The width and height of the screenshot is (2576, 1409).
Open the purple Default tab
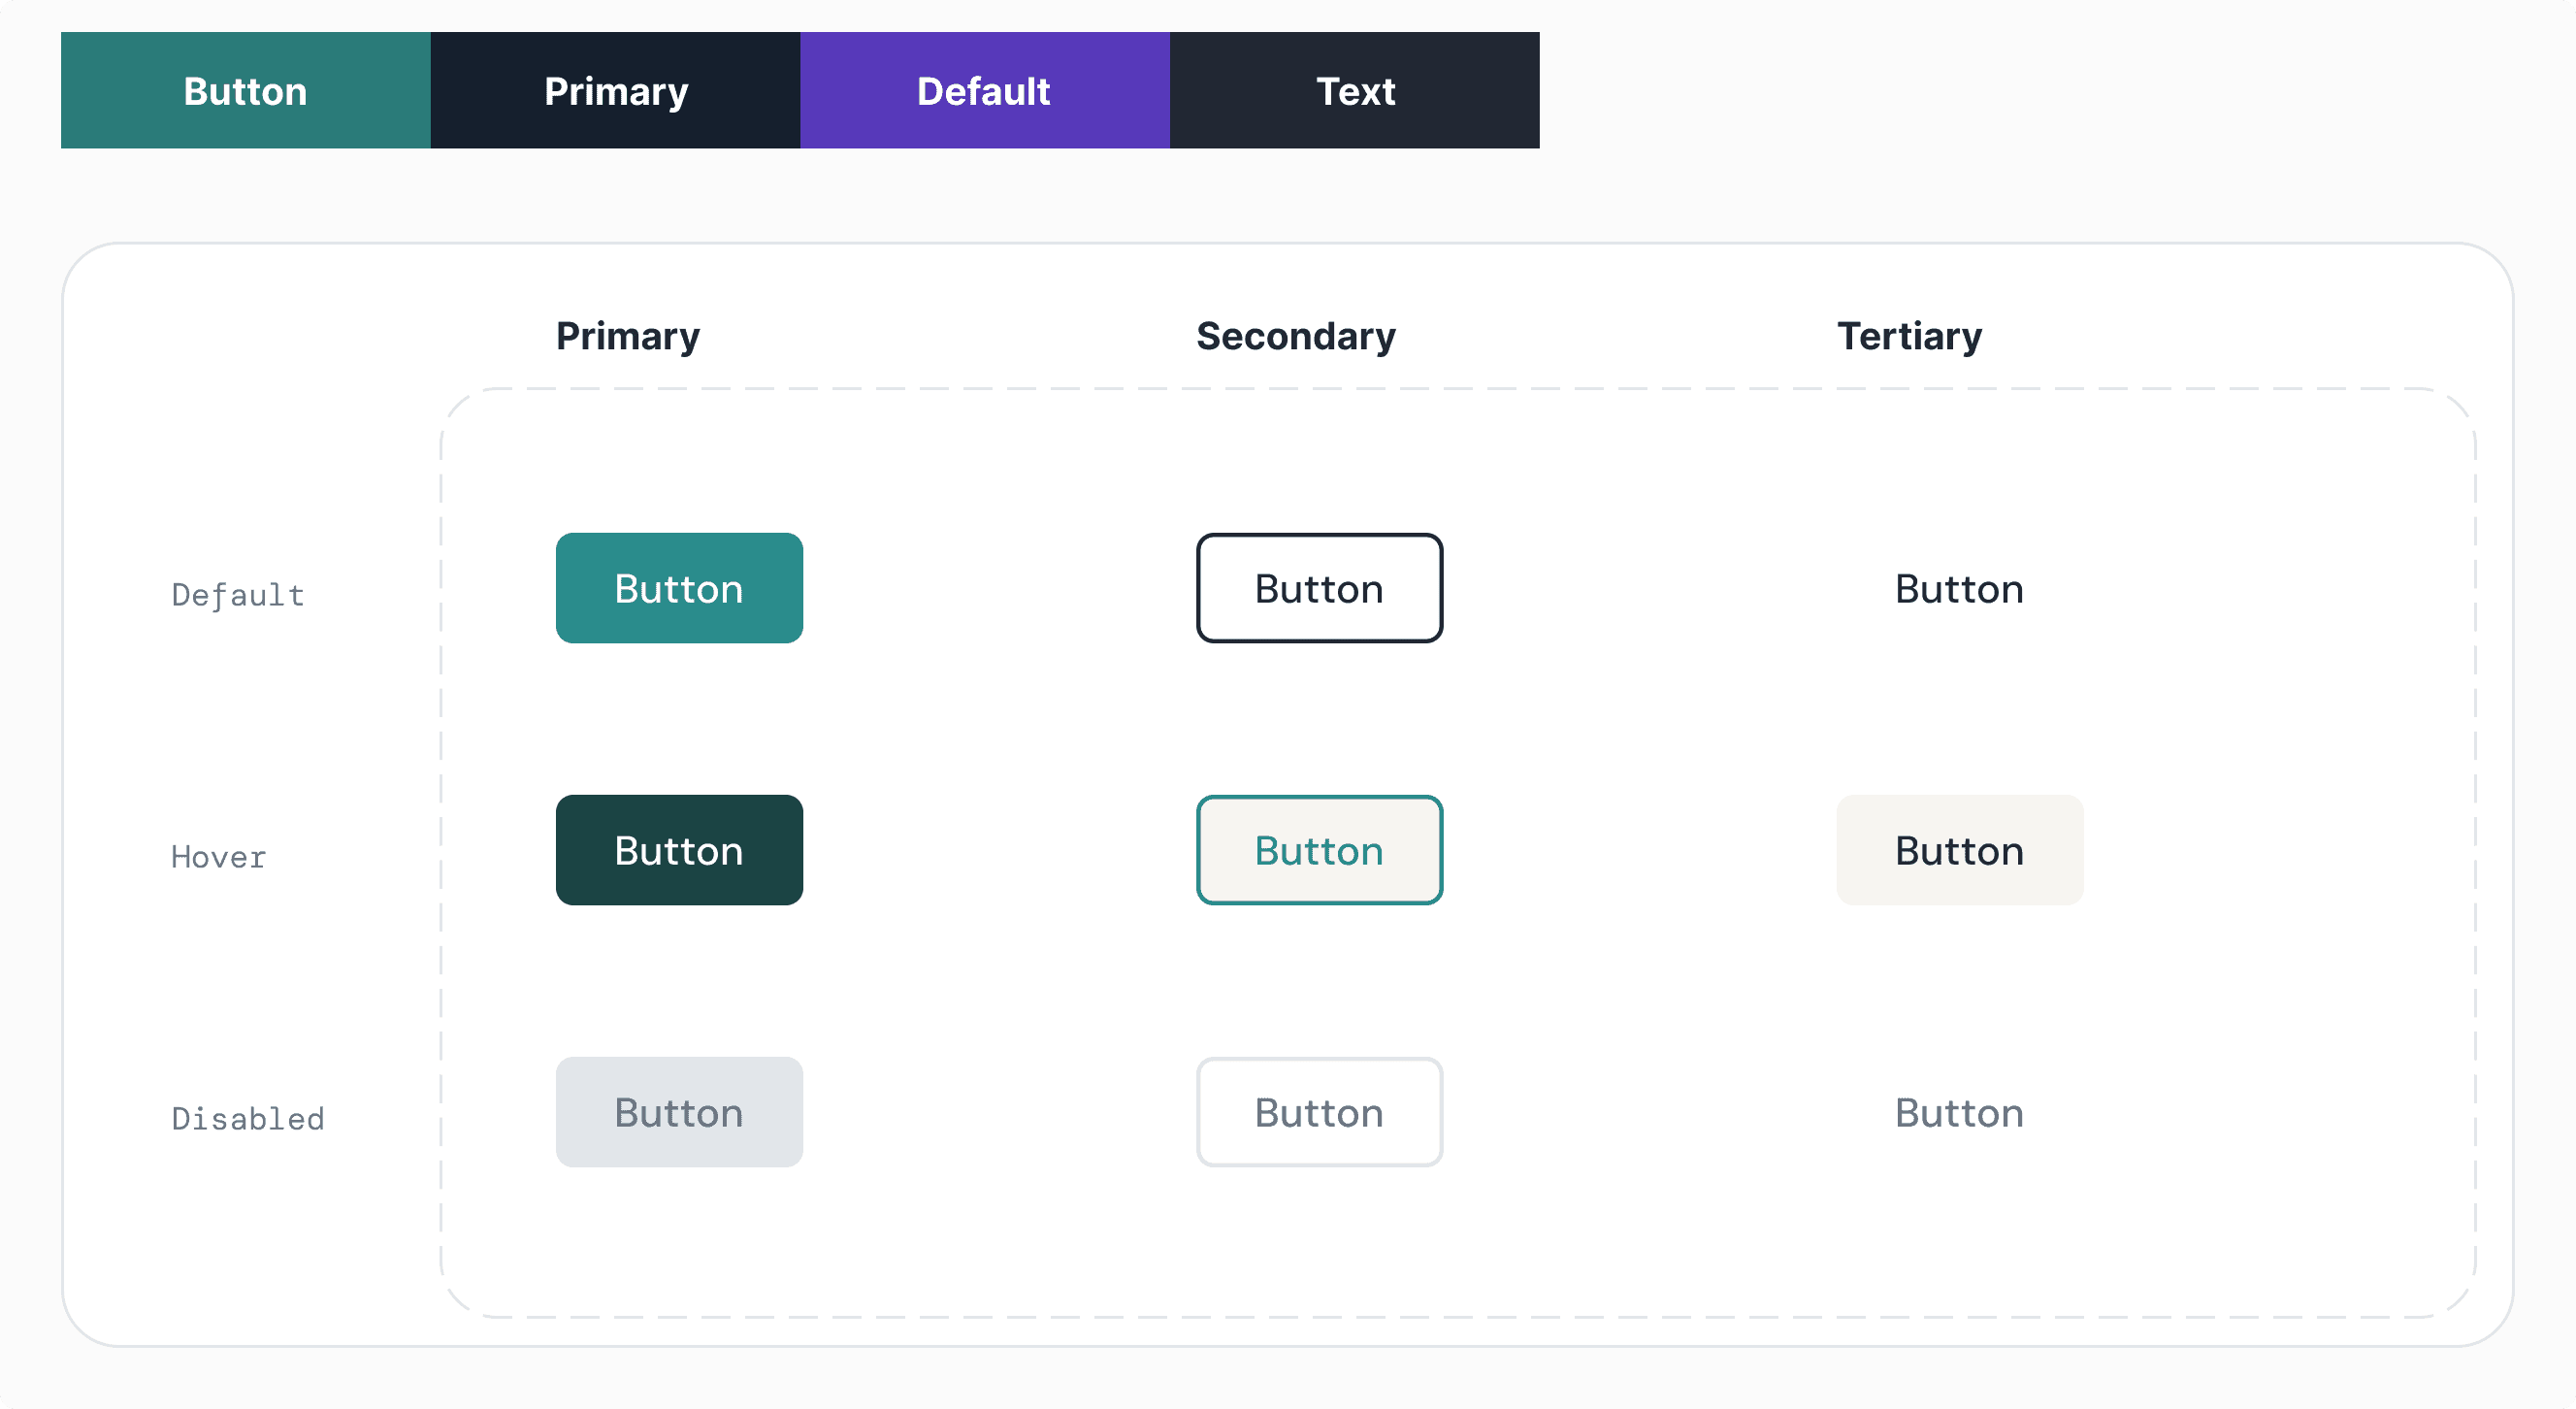click(x=985, y=90)
